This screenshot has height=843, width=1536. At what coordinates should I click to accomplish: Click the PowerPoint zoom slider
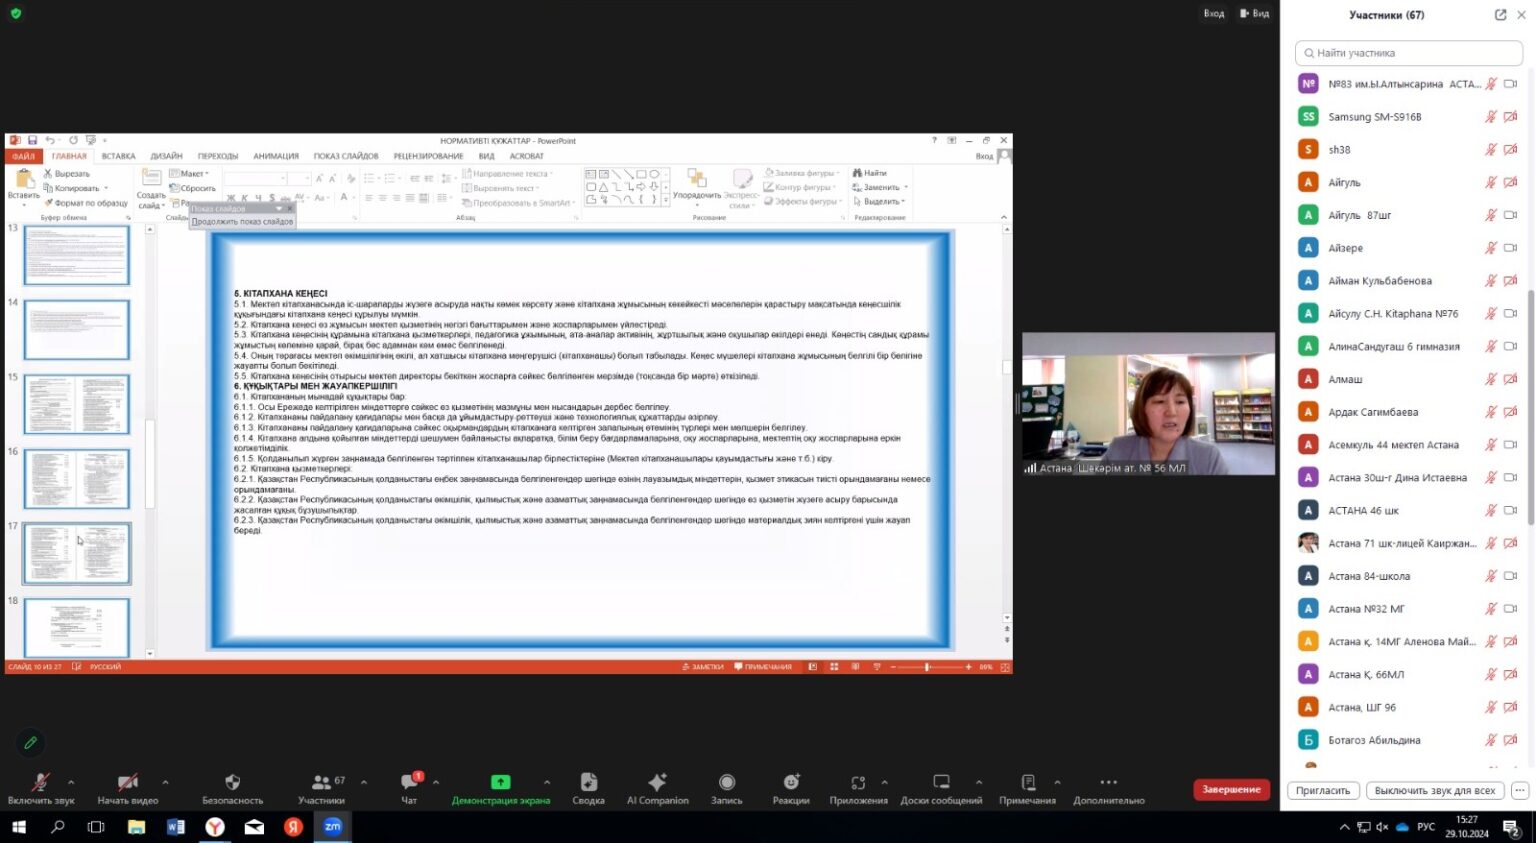[927, 667]
